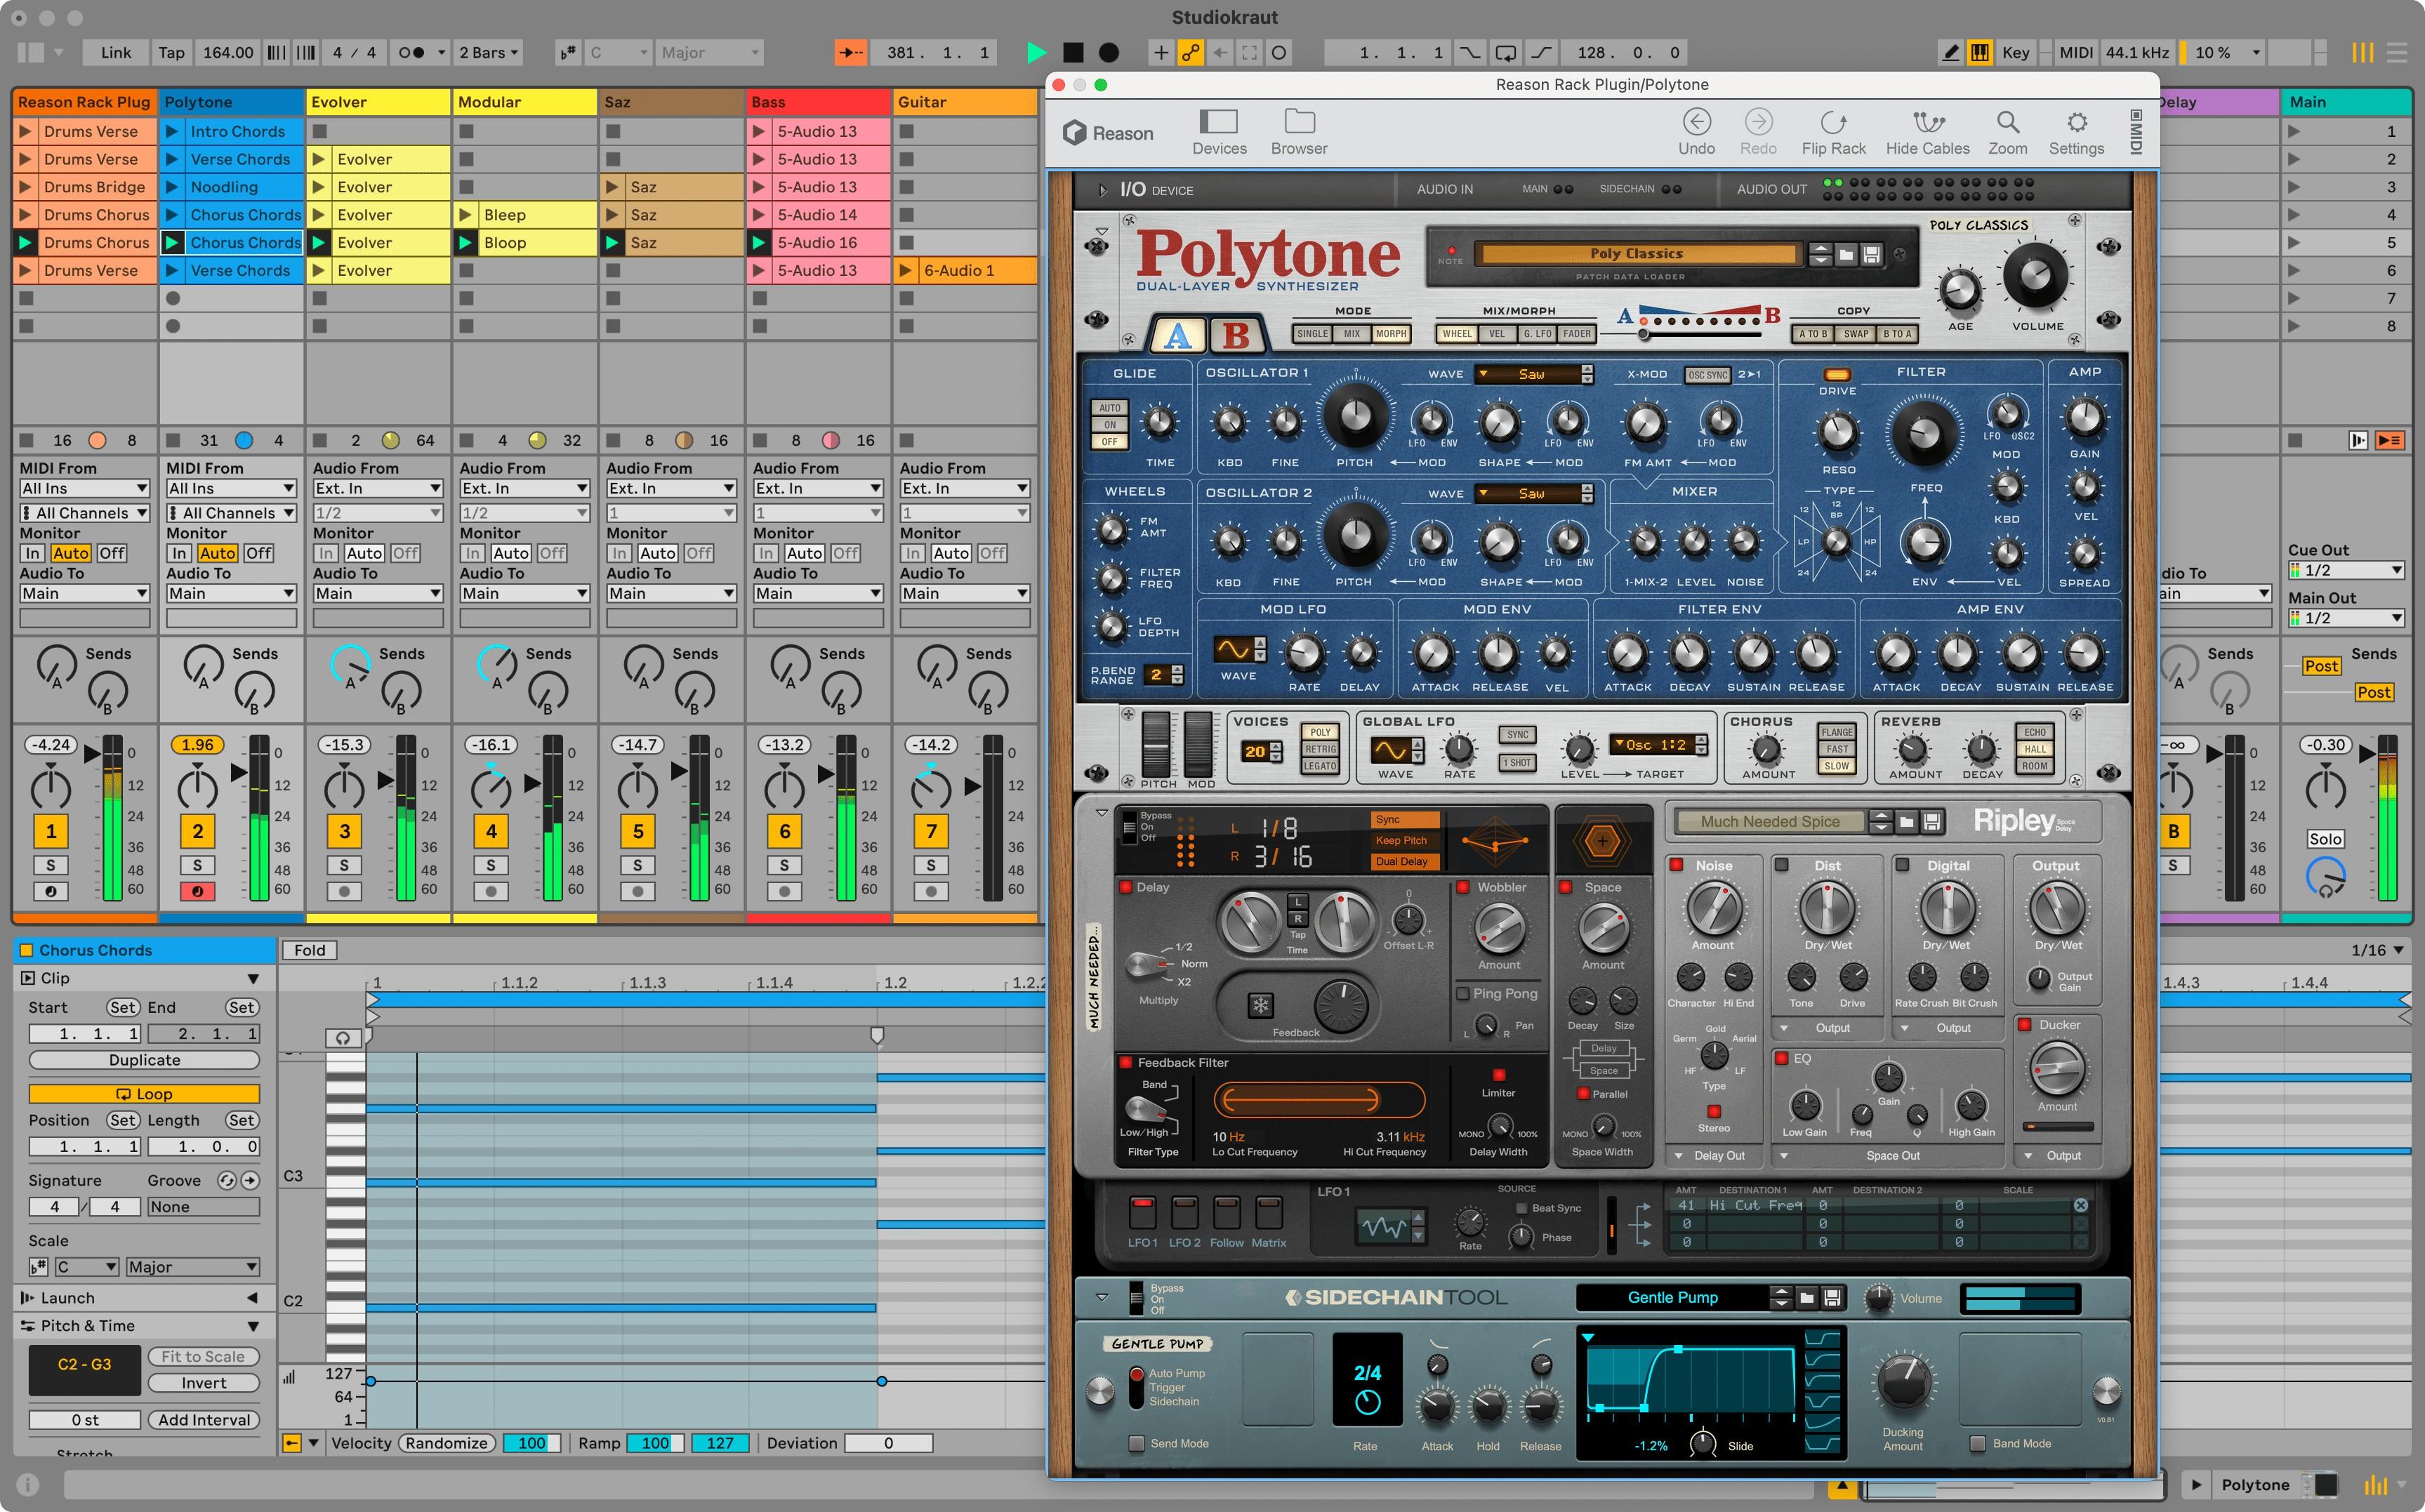Screen dimensions: 2425x1512
Task: Toggle Ping Pong mode in Ripley delay
Action: tap(1465, 993)
